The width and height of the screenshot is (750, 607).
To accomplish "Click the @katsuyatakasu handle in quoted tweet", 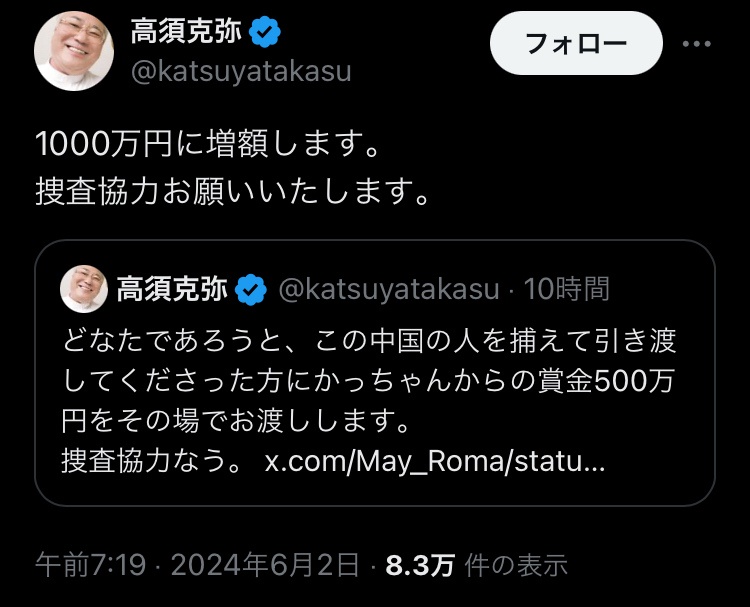I will coord(389,290).
